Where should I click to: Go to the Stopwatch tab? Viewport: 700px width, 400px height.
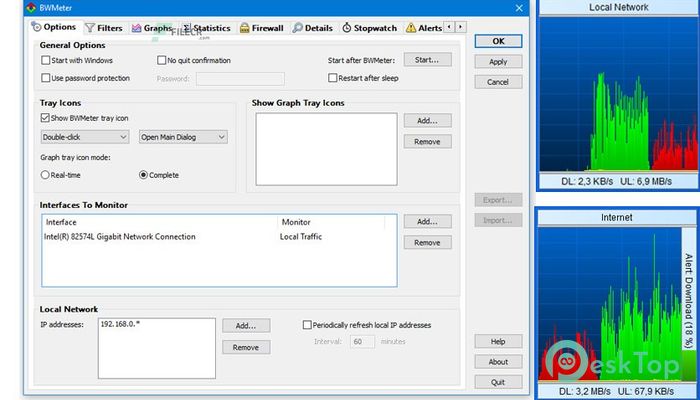click(370, 28)
